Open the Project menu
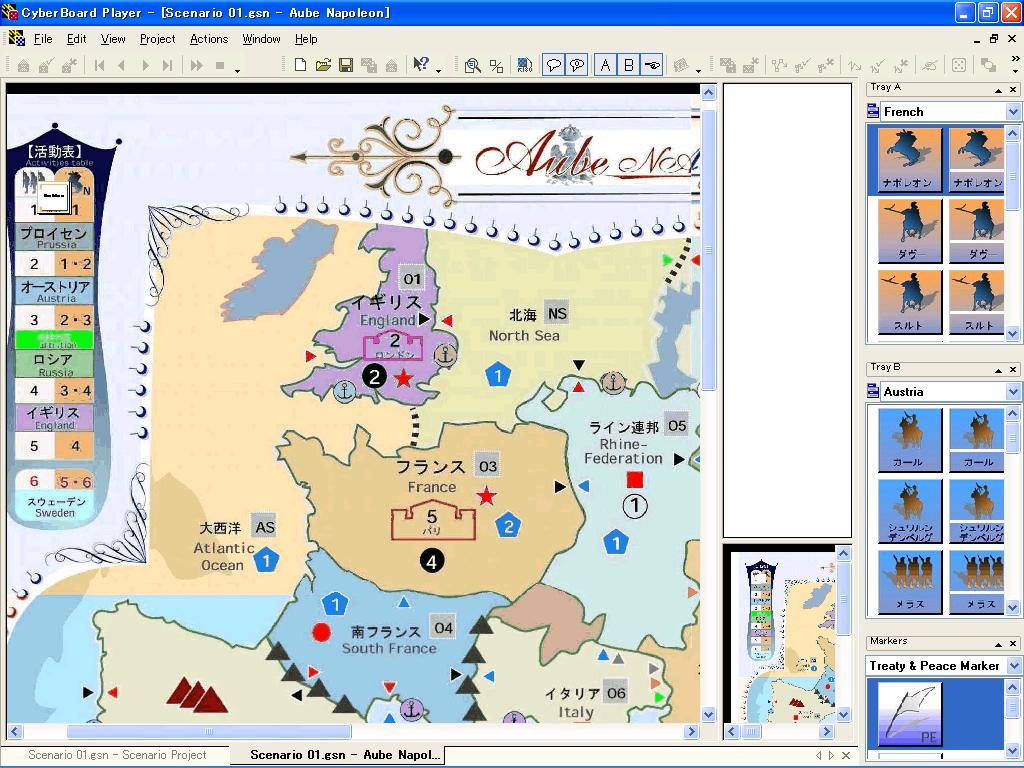1024x768 pixels. (157, 39)
